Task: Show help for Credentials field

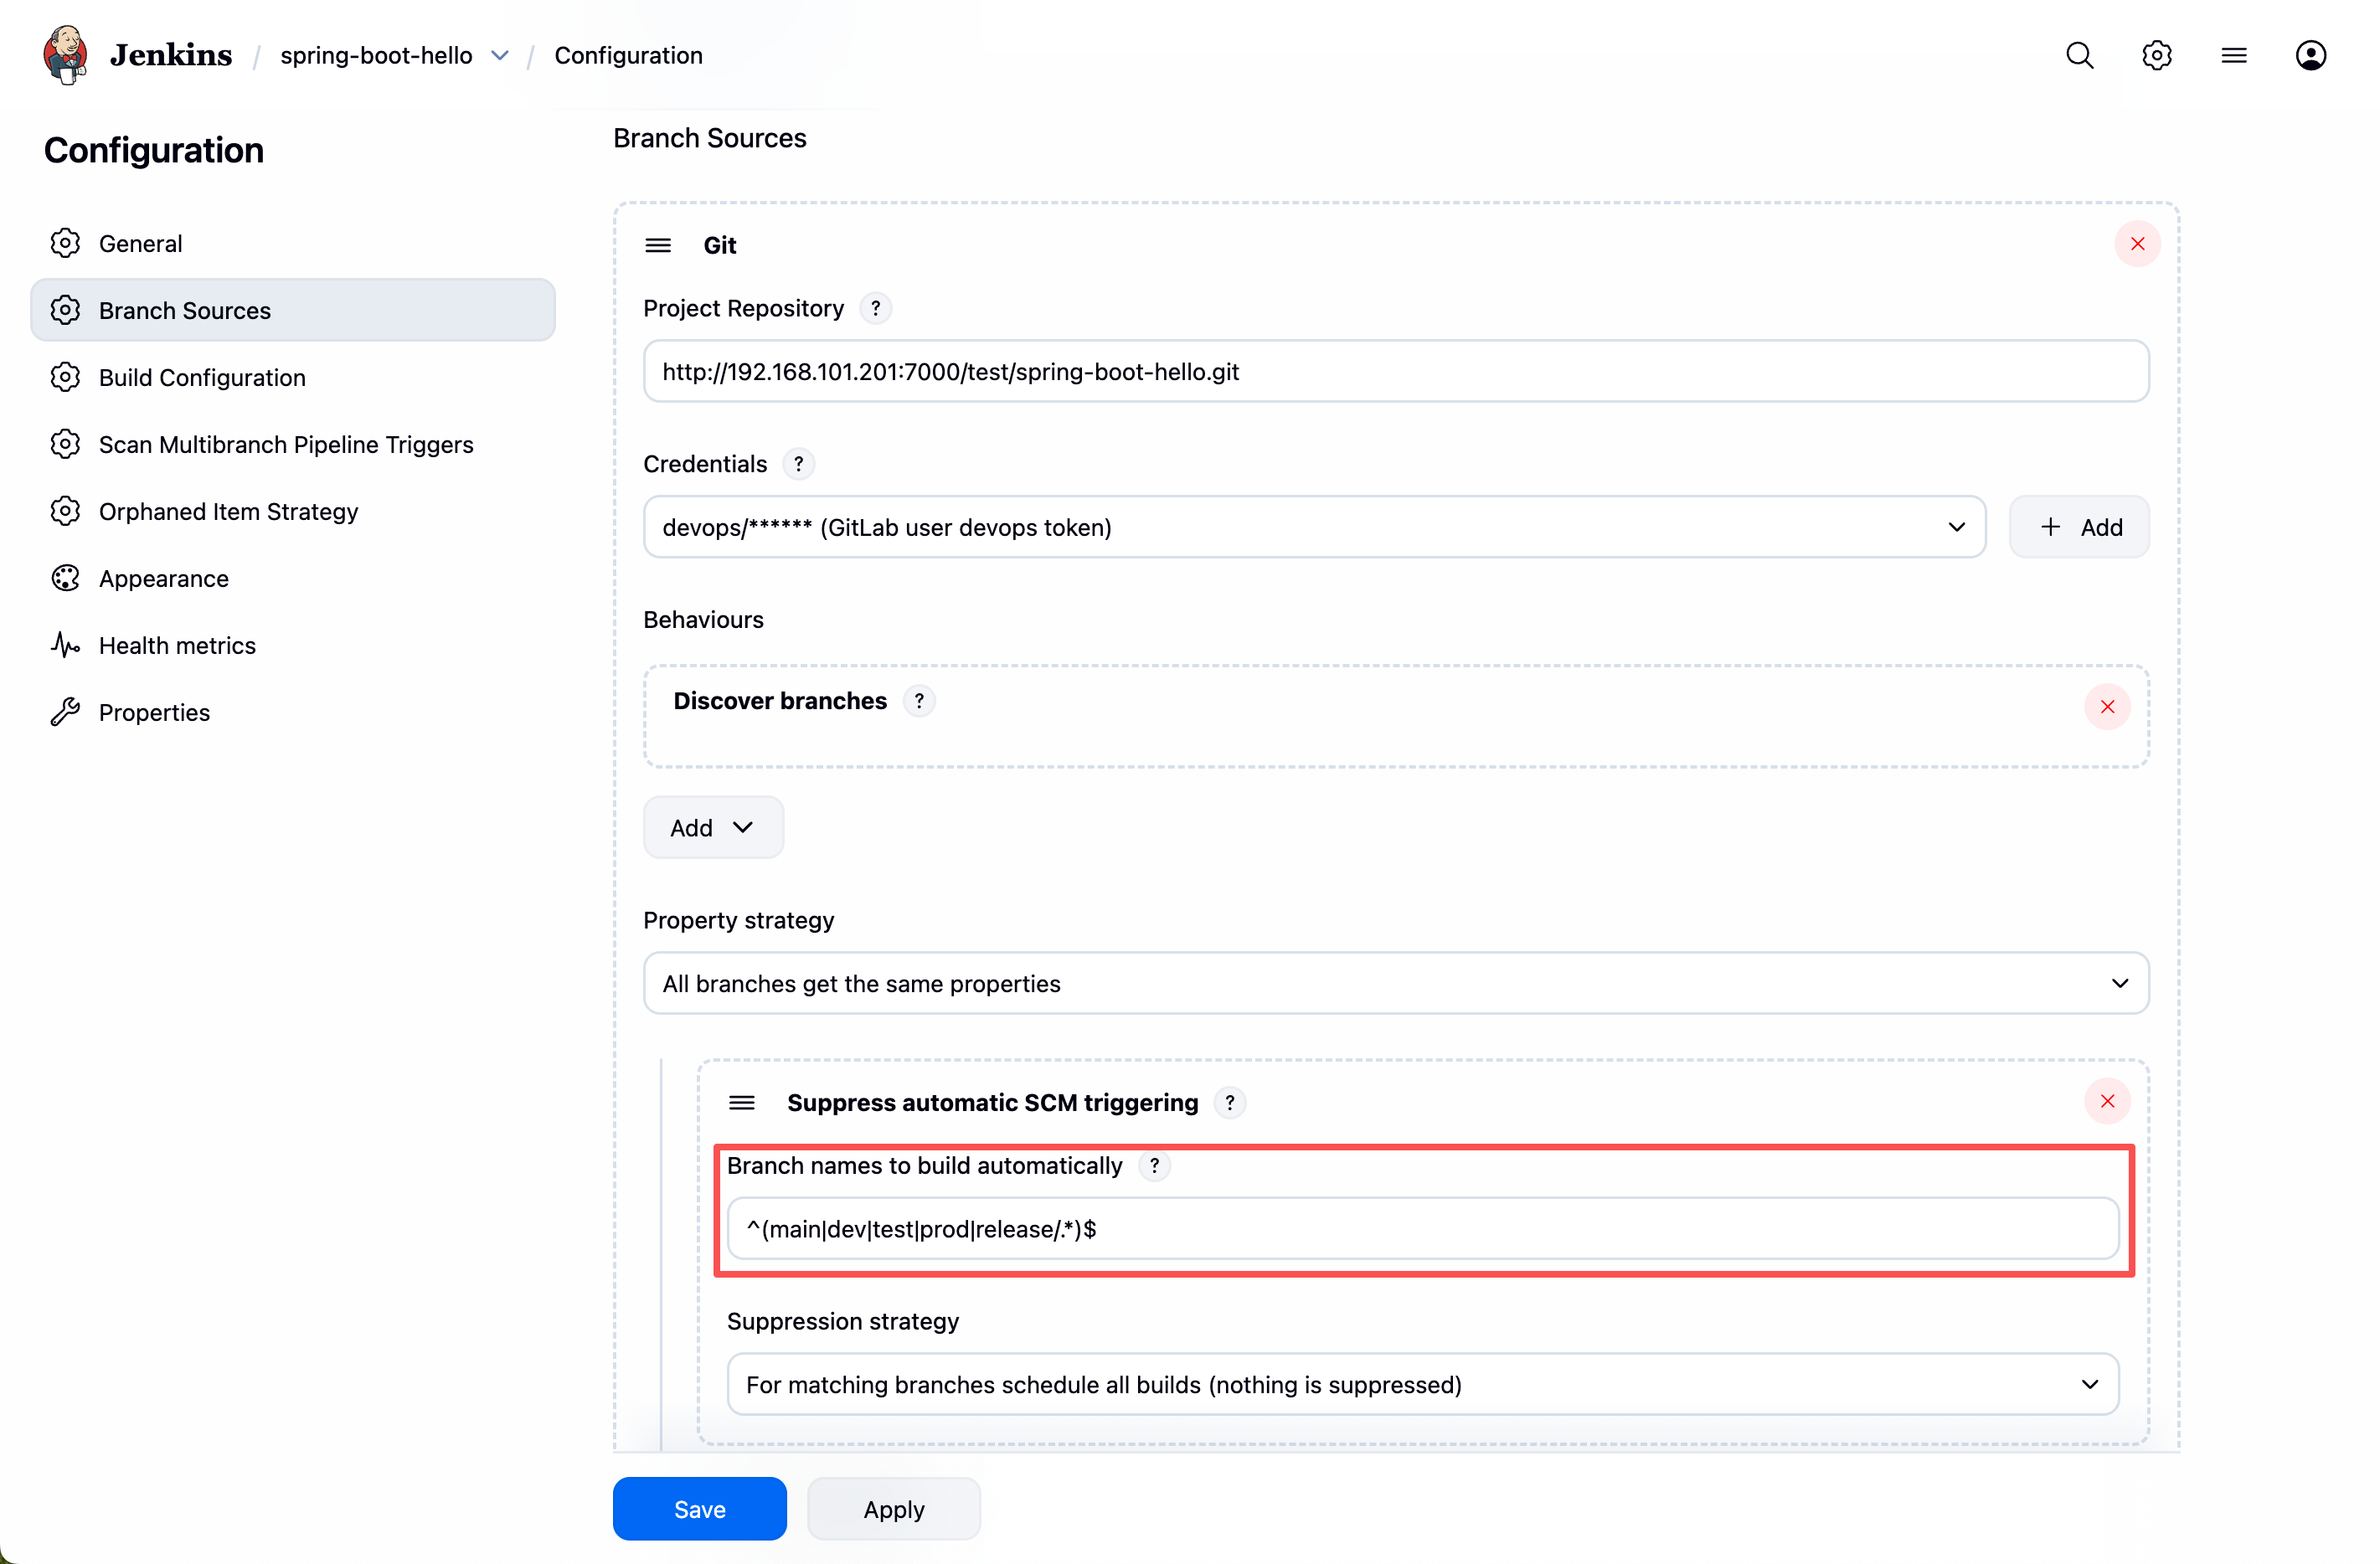Action: coord(798,464)
